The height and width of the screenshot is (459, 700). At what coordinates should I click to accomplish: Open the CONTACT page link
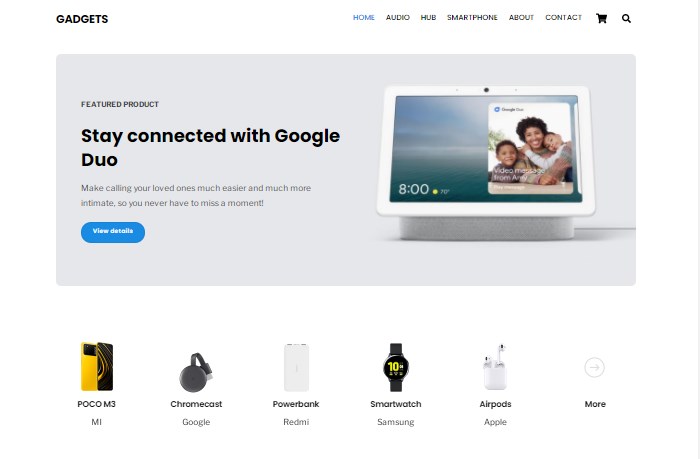coord(563,17)
